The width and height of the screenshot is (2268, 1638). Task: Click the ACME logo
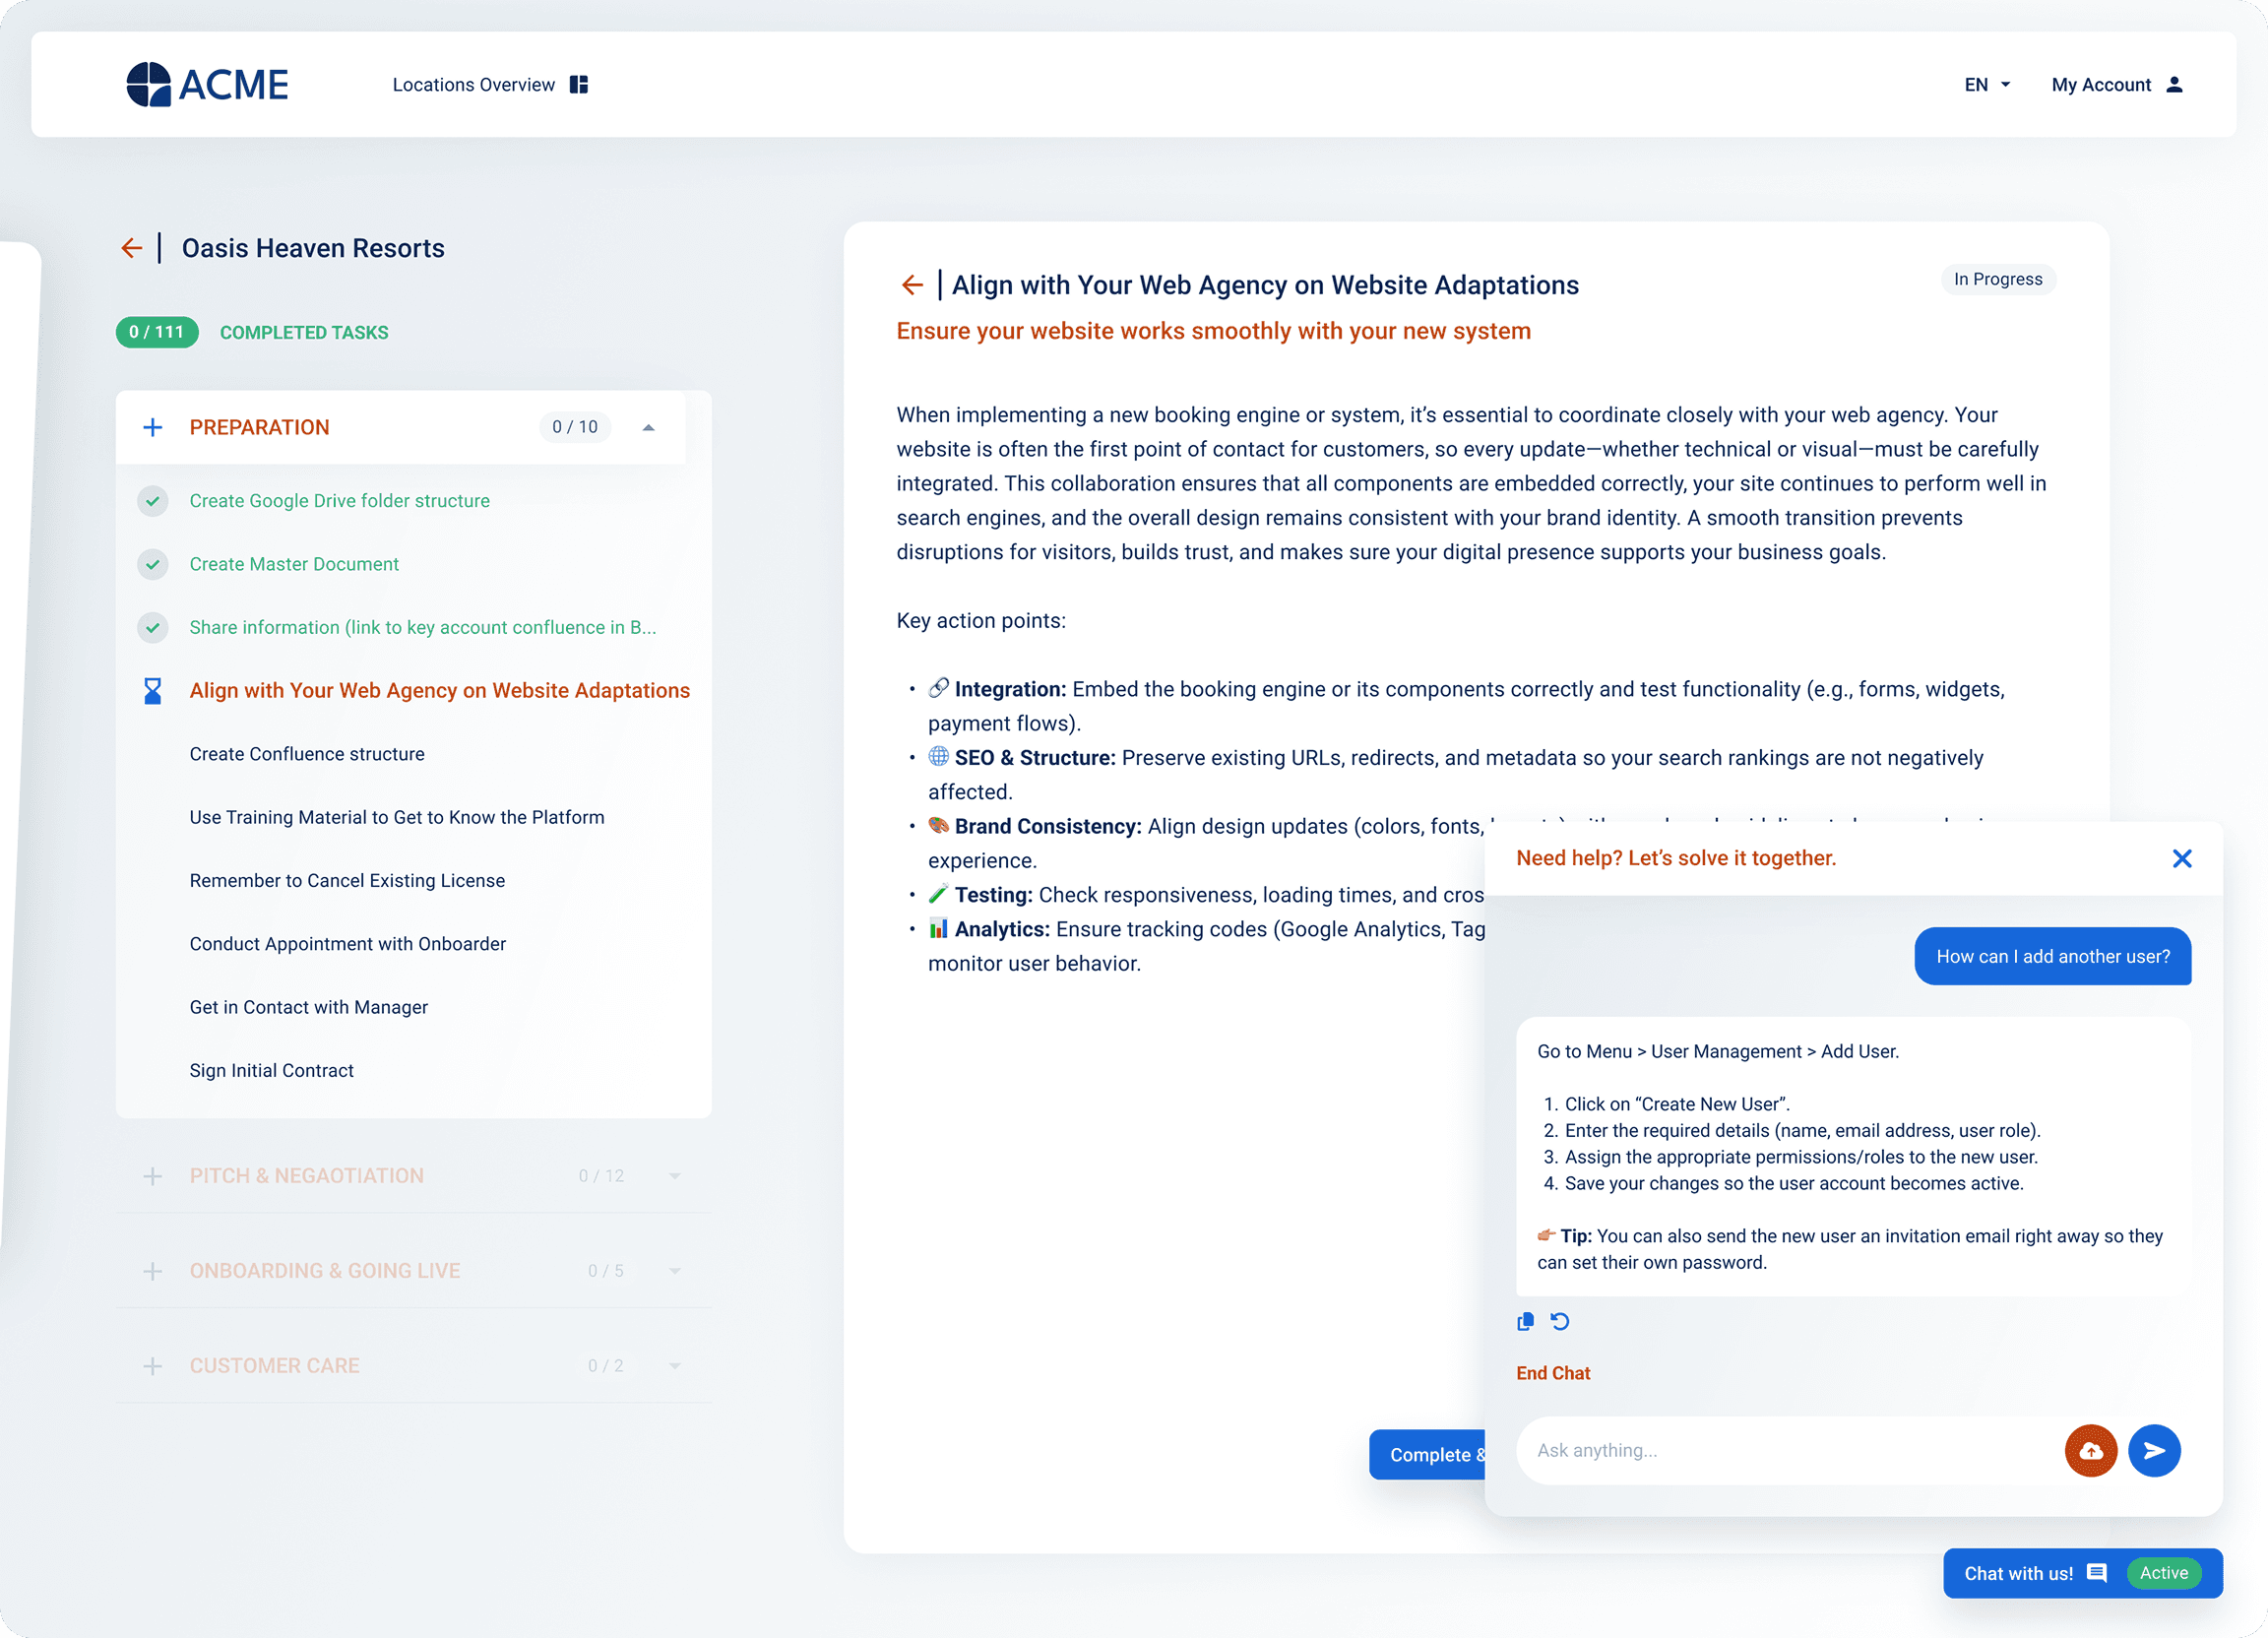207,84
